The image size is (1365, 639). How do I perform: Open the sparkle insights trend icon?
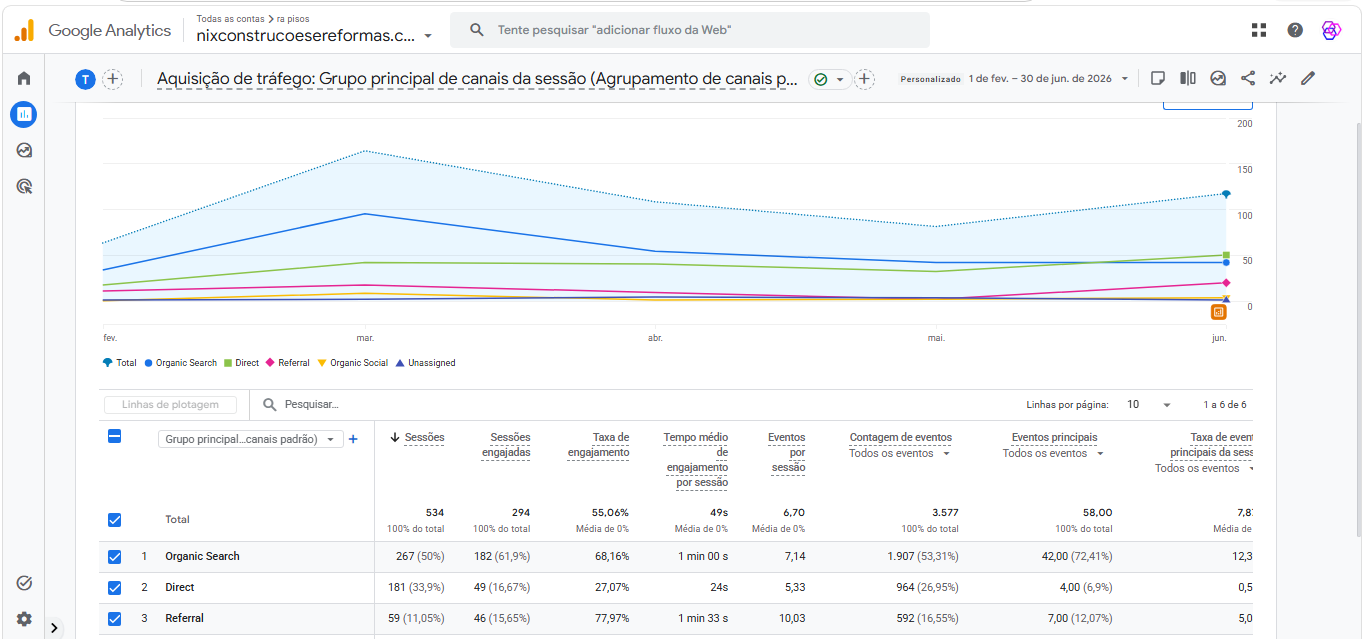tap(1278, 78)
